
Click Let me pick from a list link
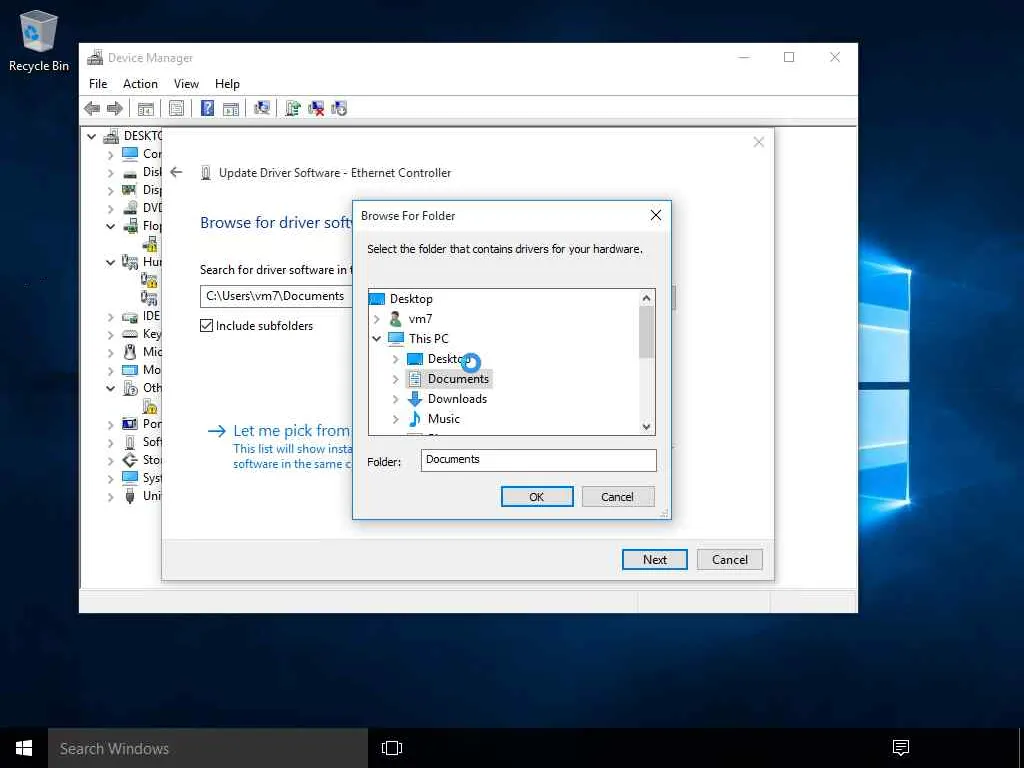292,430
